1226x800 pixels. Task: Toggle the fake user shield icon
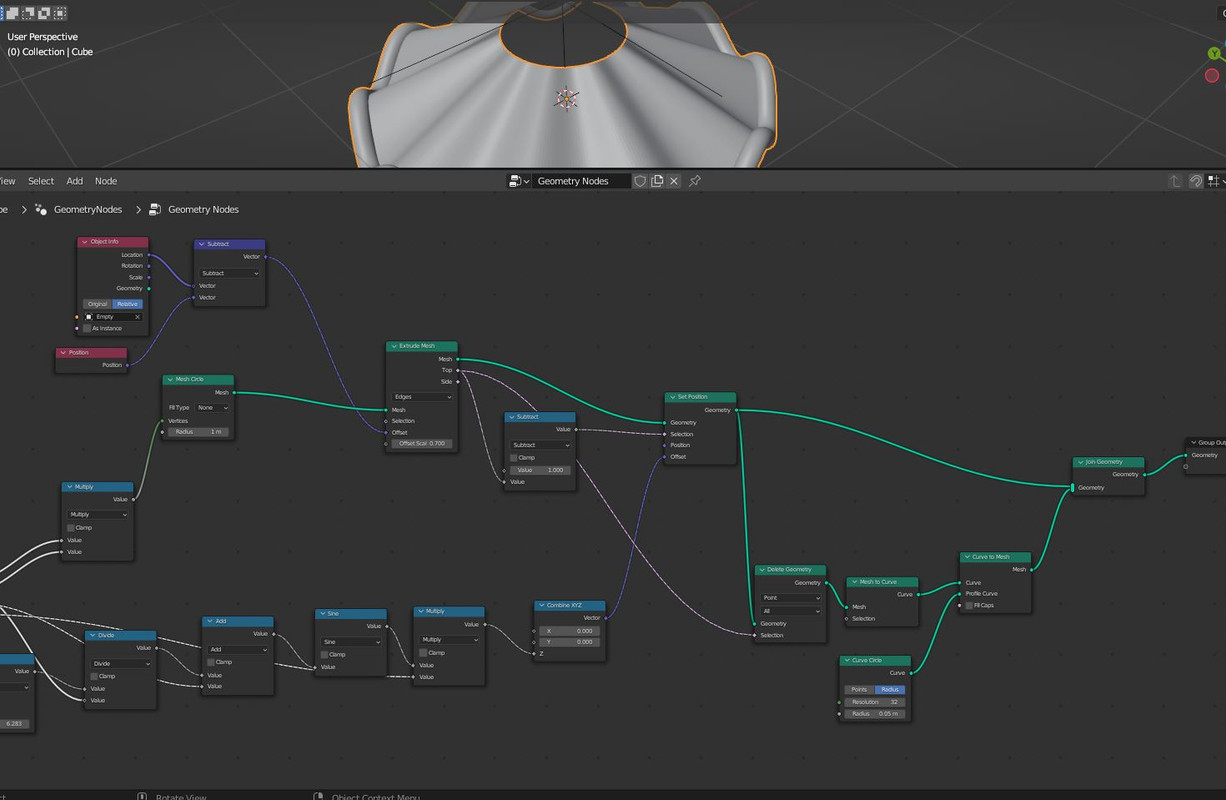[640, 181]
